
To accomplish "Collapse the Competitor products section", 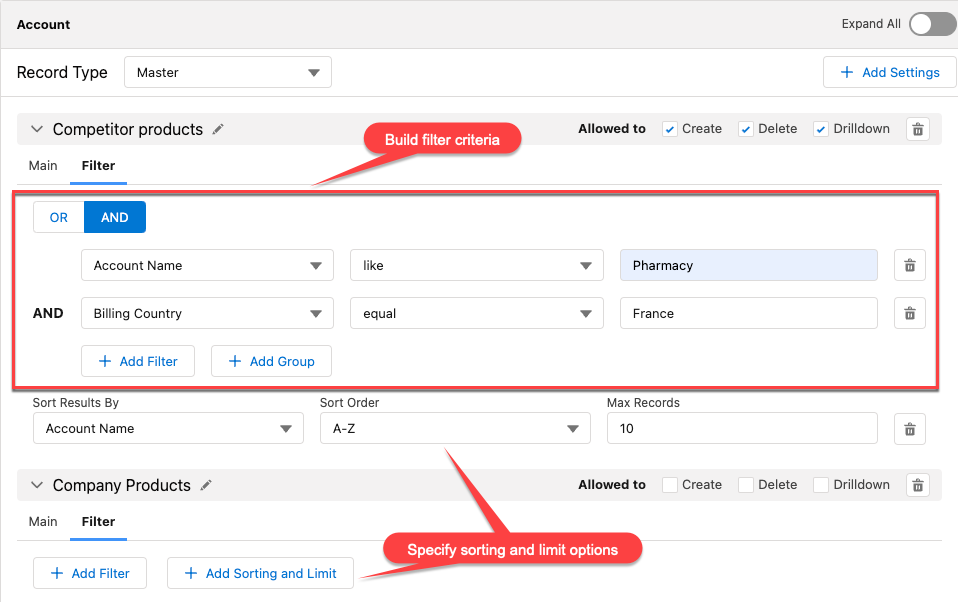I will tap(37, 129).
